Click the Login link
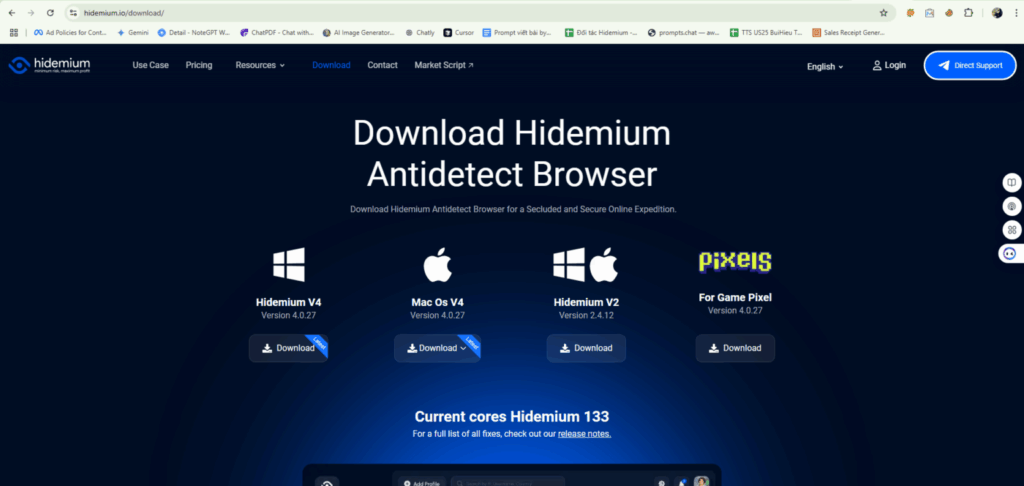 click(x=889, y=65)
